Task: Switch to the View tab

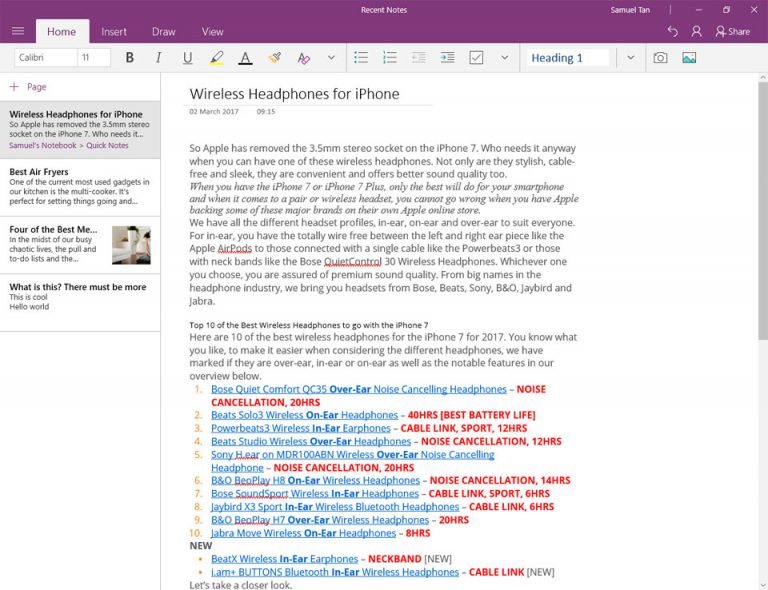Action: click(x=213, y=32)
